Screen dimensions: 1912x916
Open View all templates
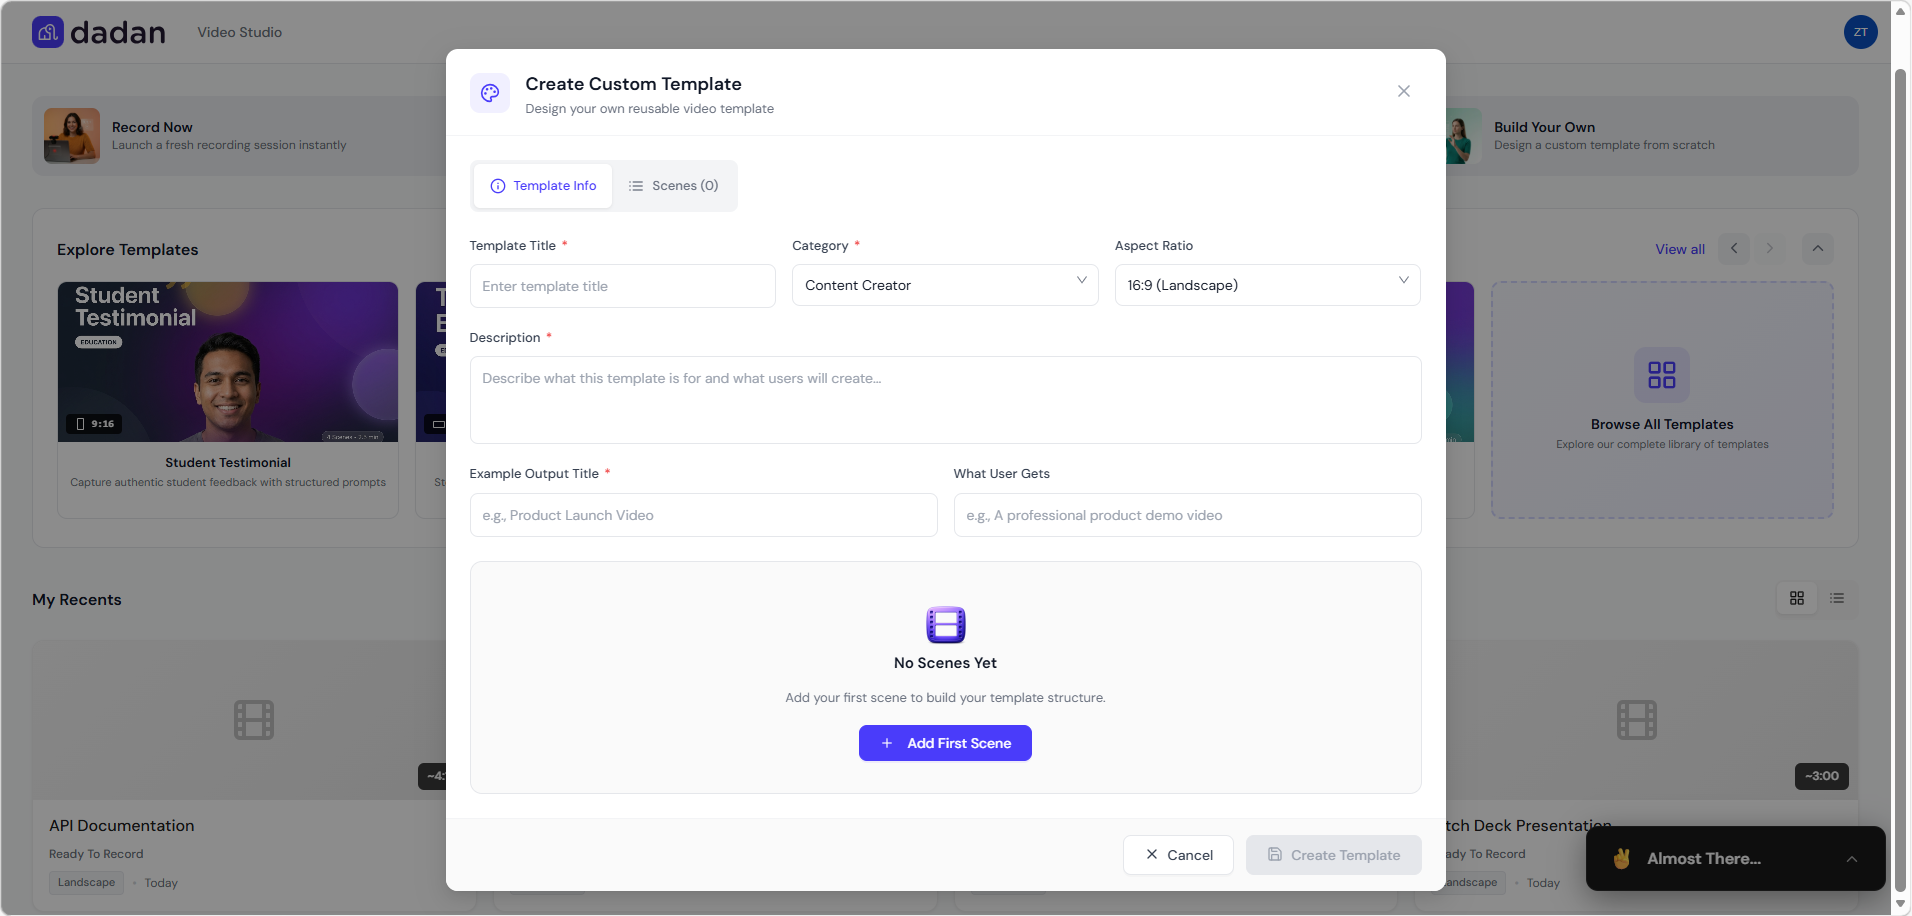point(1678,248)
